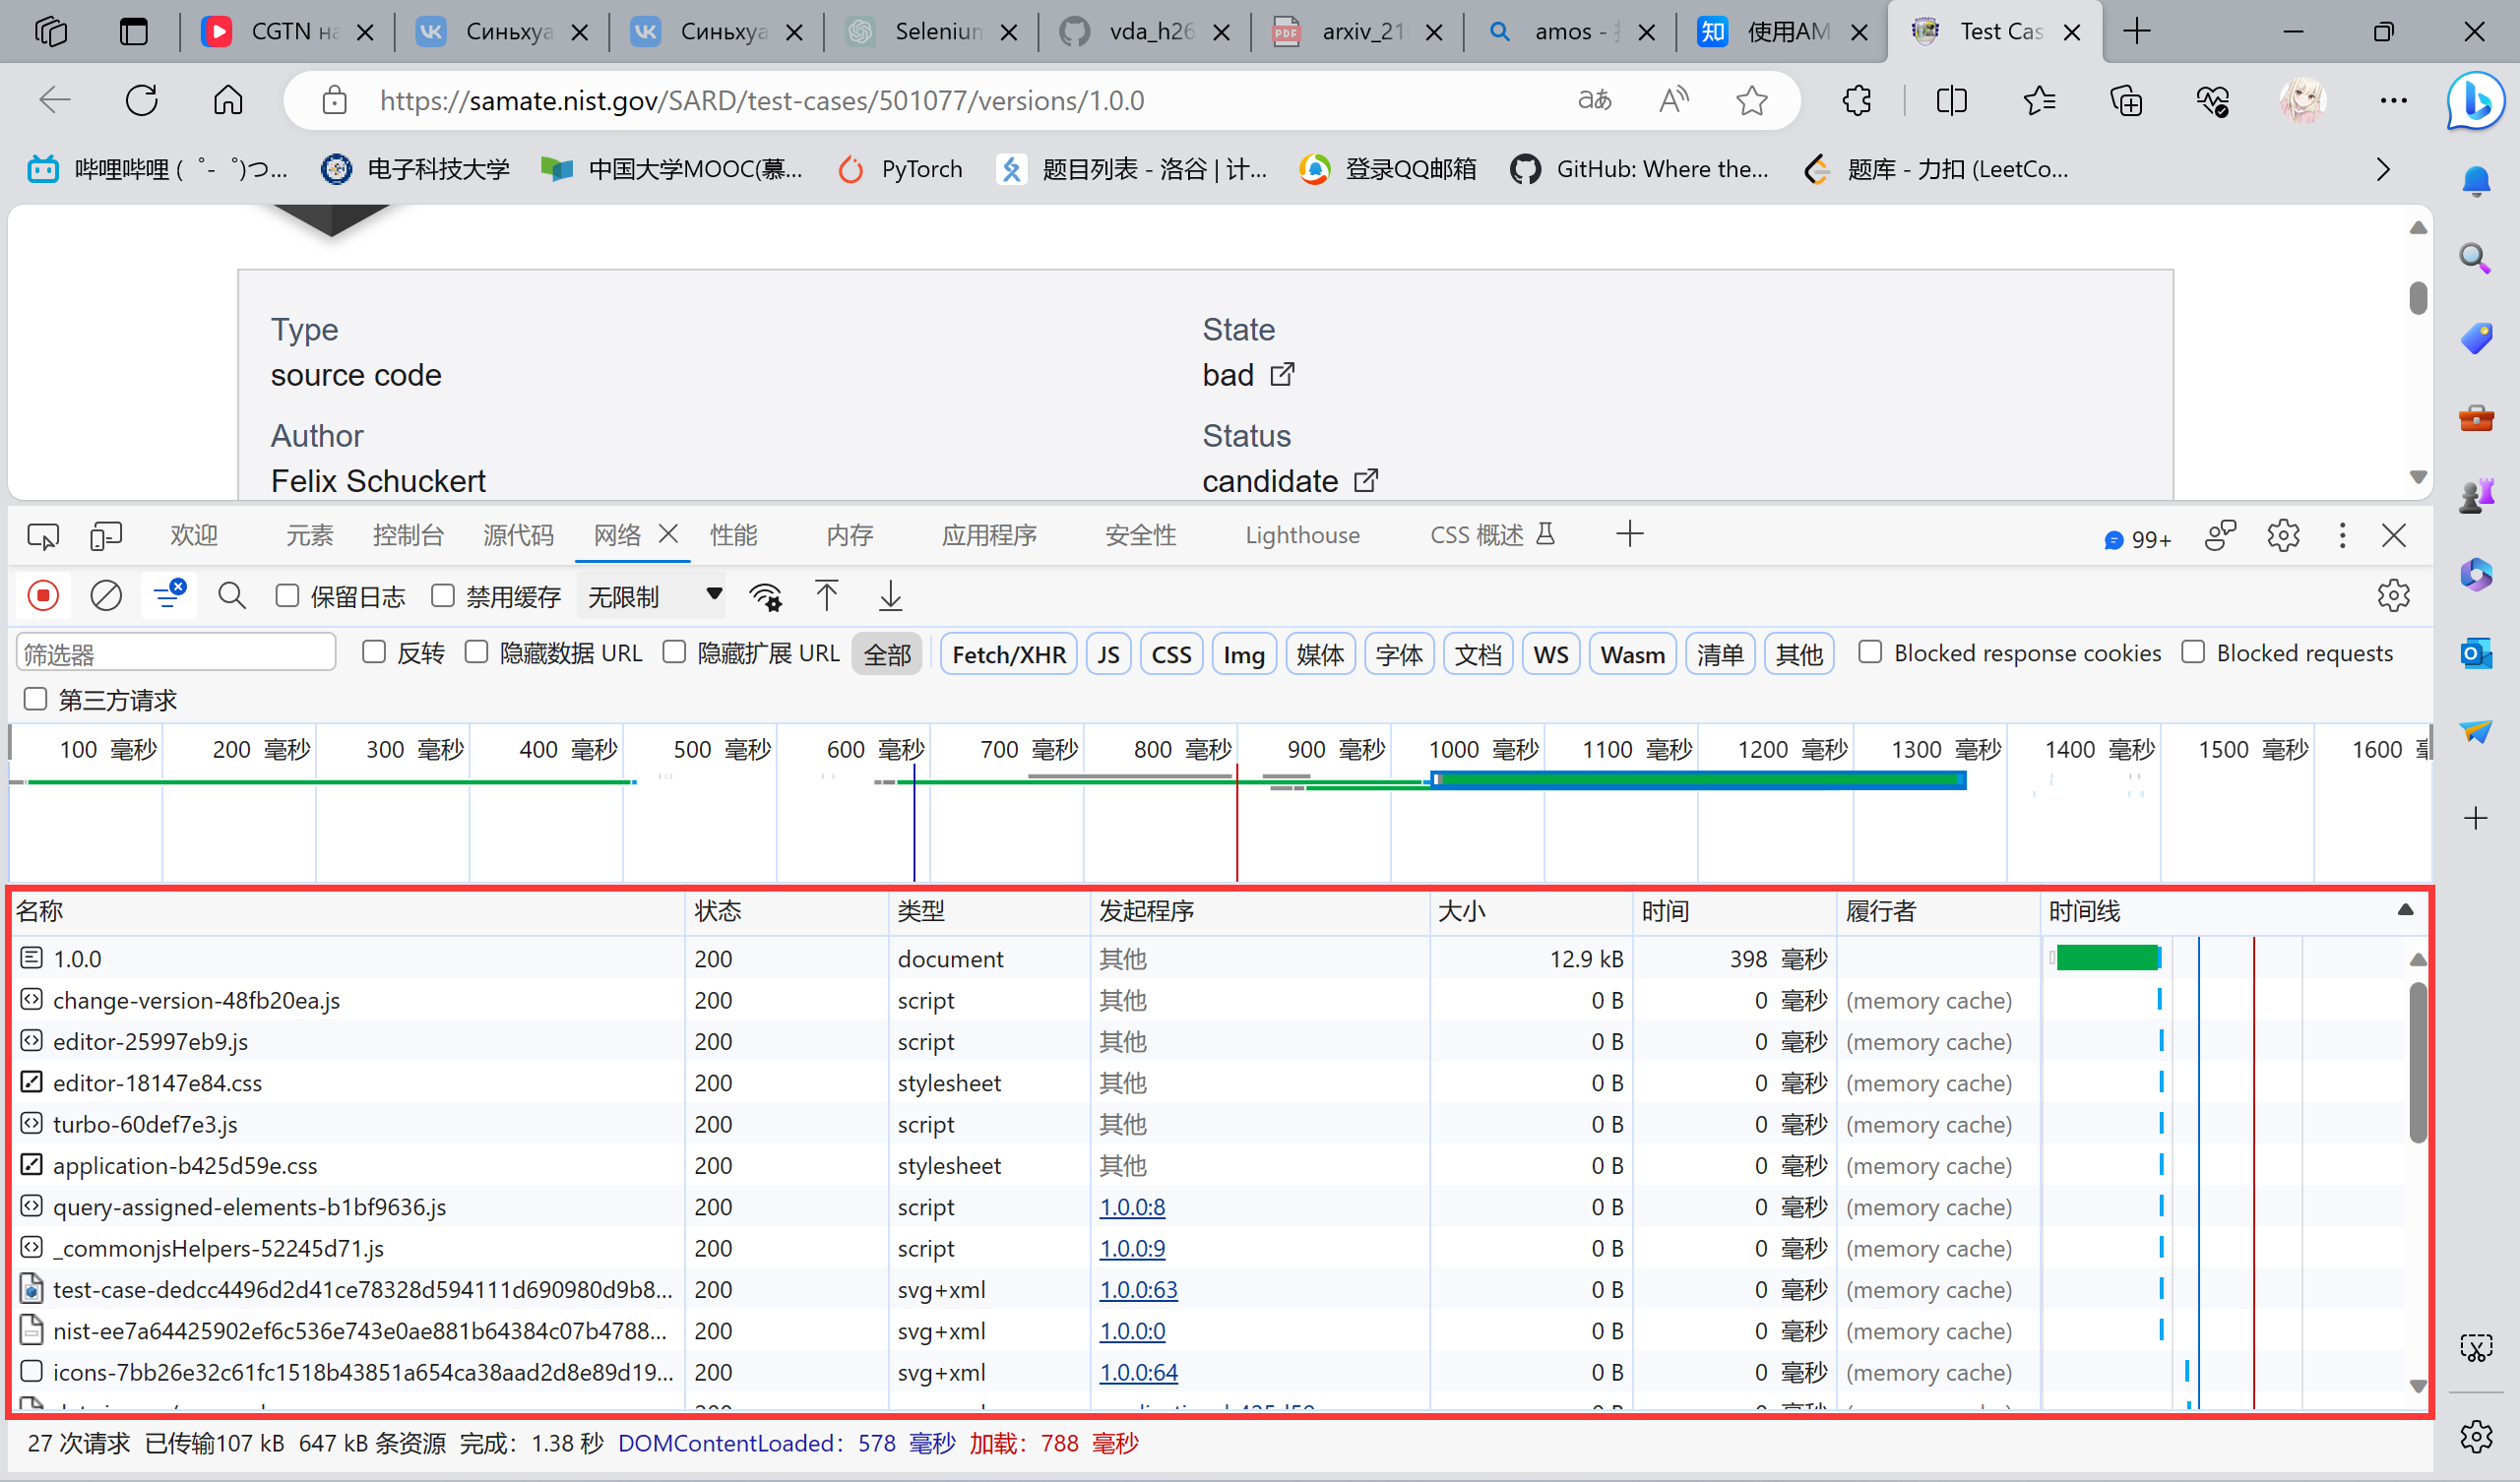Toggle device emulation icon
Screen dimensions: 2520x1482
coord(105,536)
